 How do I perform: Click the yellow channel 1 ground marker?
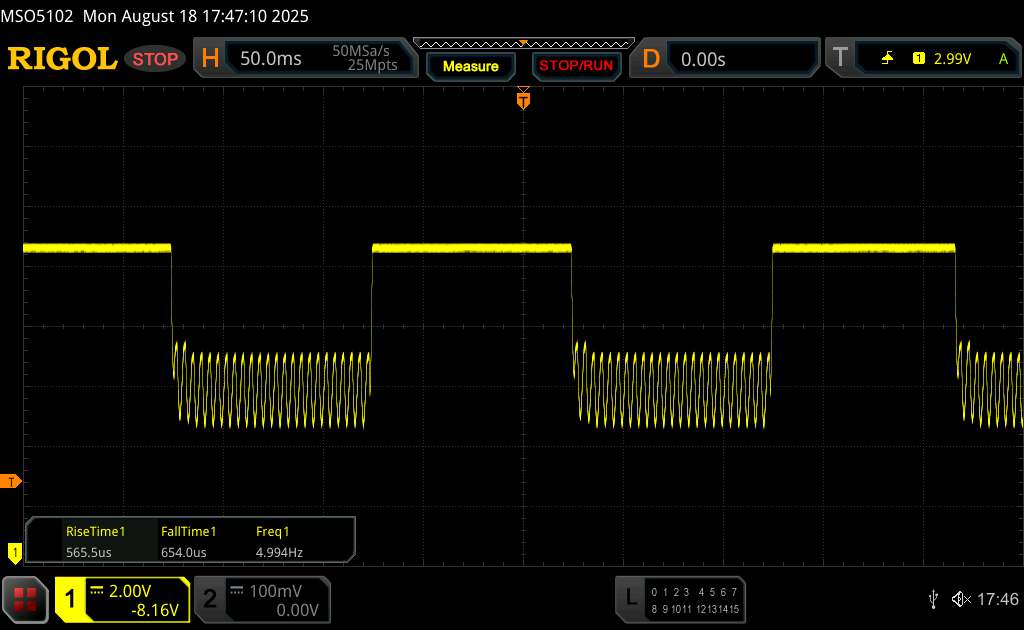14,551
